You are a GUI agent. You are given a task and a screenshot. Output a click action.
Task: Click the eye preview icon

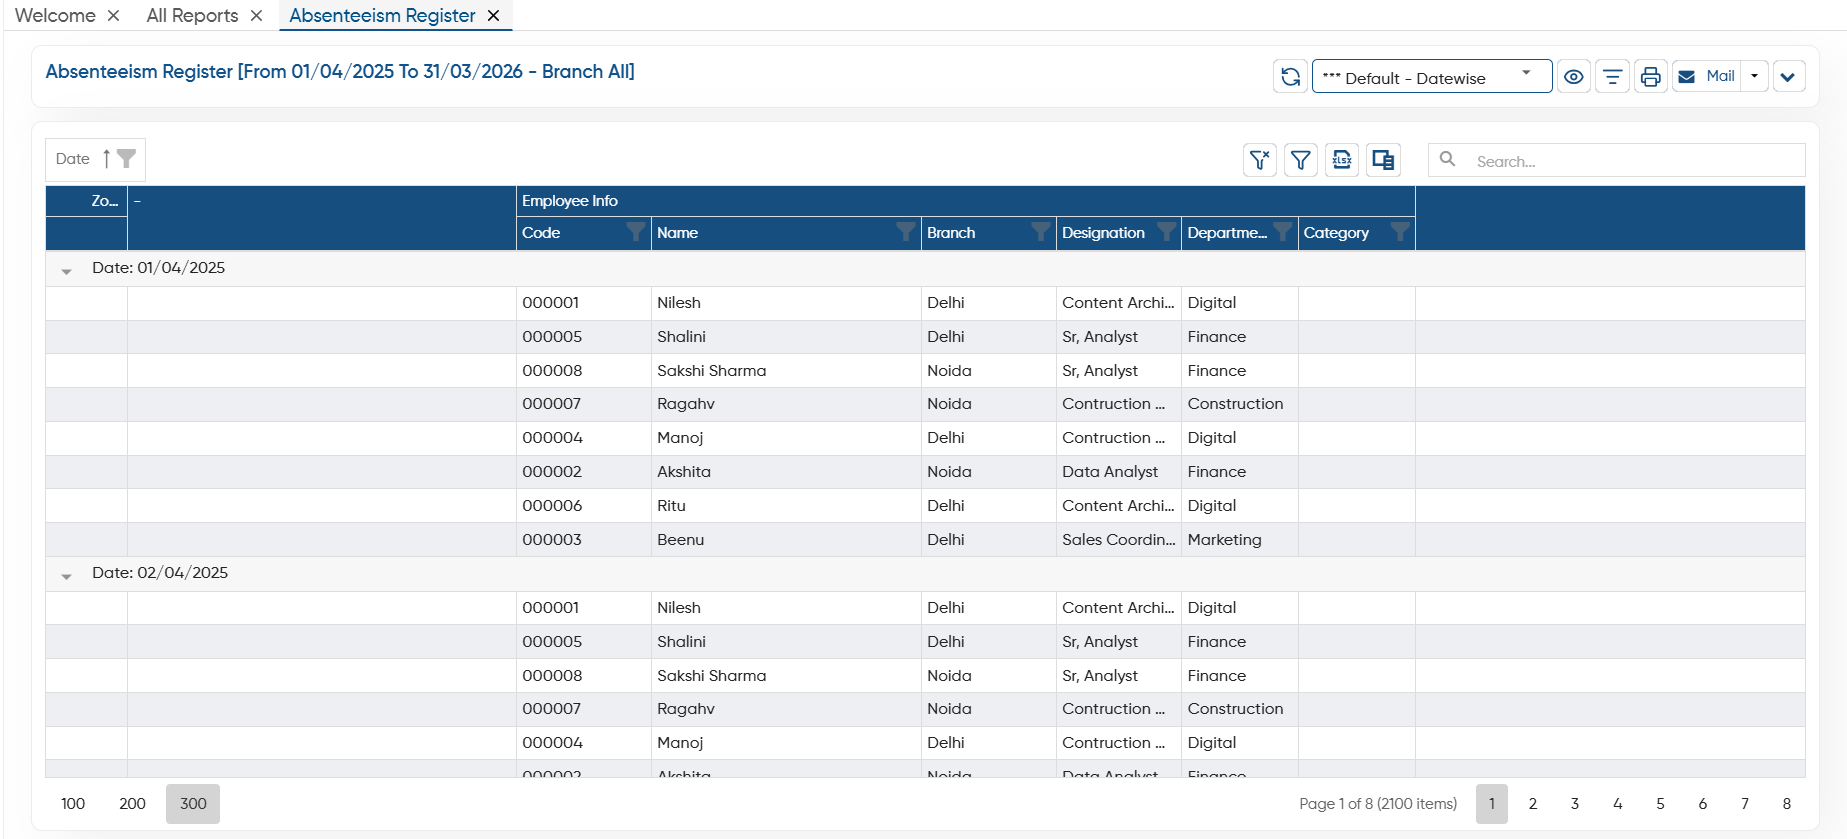point(1573,77)
